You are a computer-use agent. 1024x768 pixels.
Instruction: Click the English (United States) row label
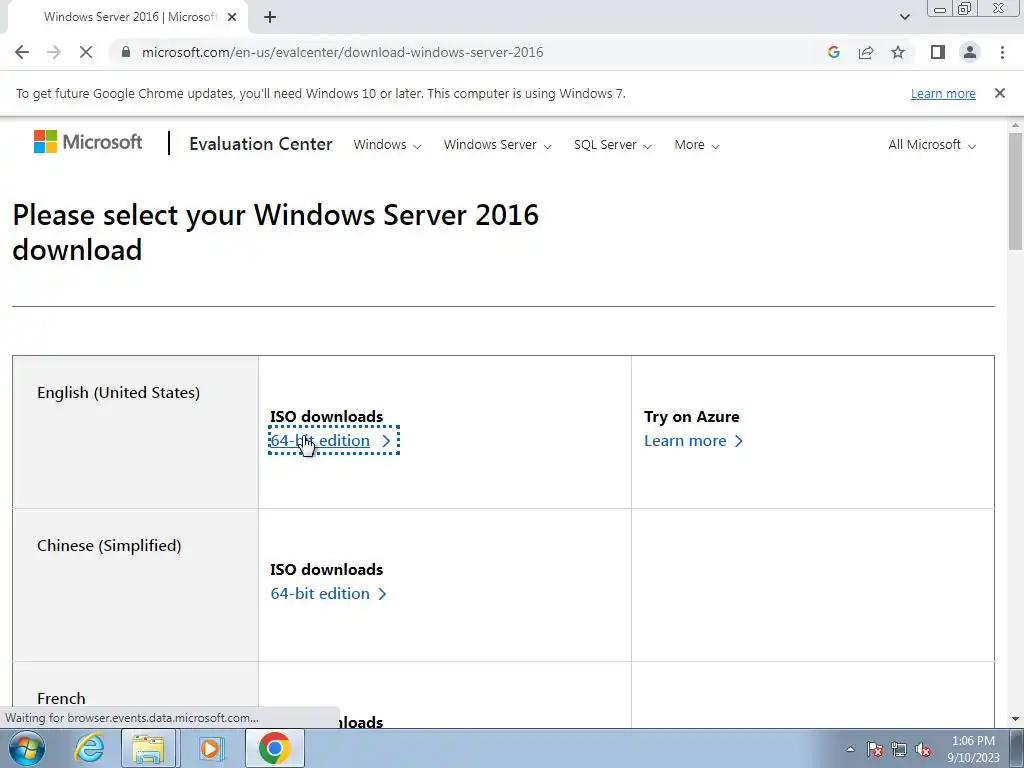[118, 392]
